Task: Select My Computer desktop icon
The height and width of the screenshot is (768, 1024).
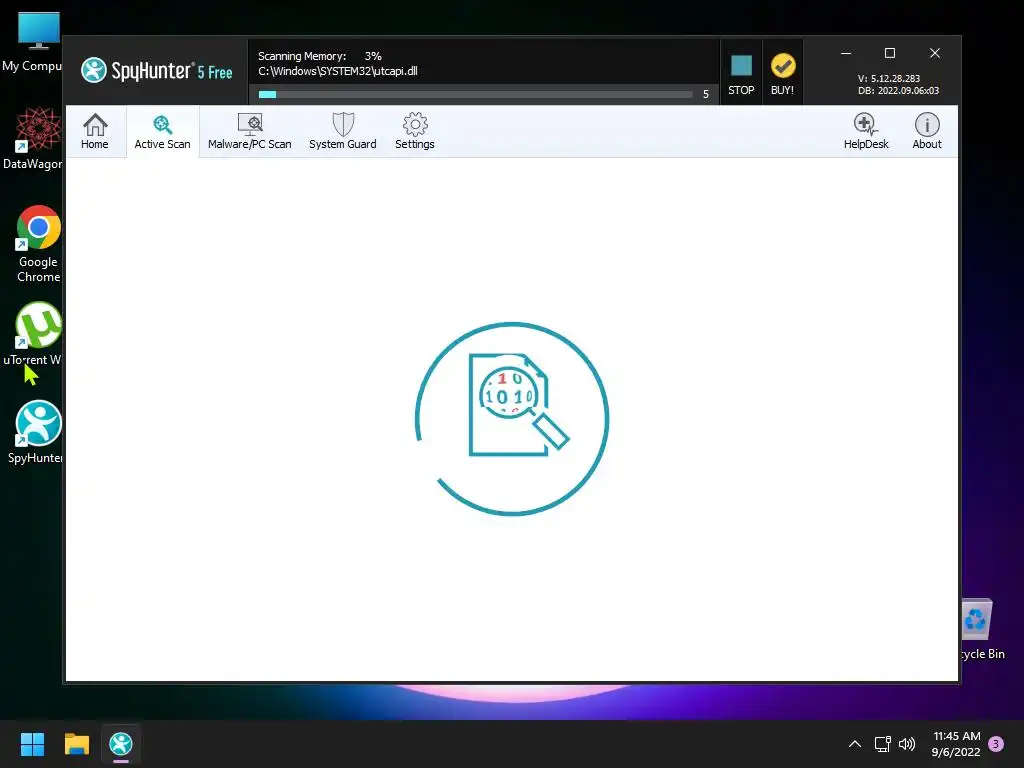Action: click(x=33, y=42)
